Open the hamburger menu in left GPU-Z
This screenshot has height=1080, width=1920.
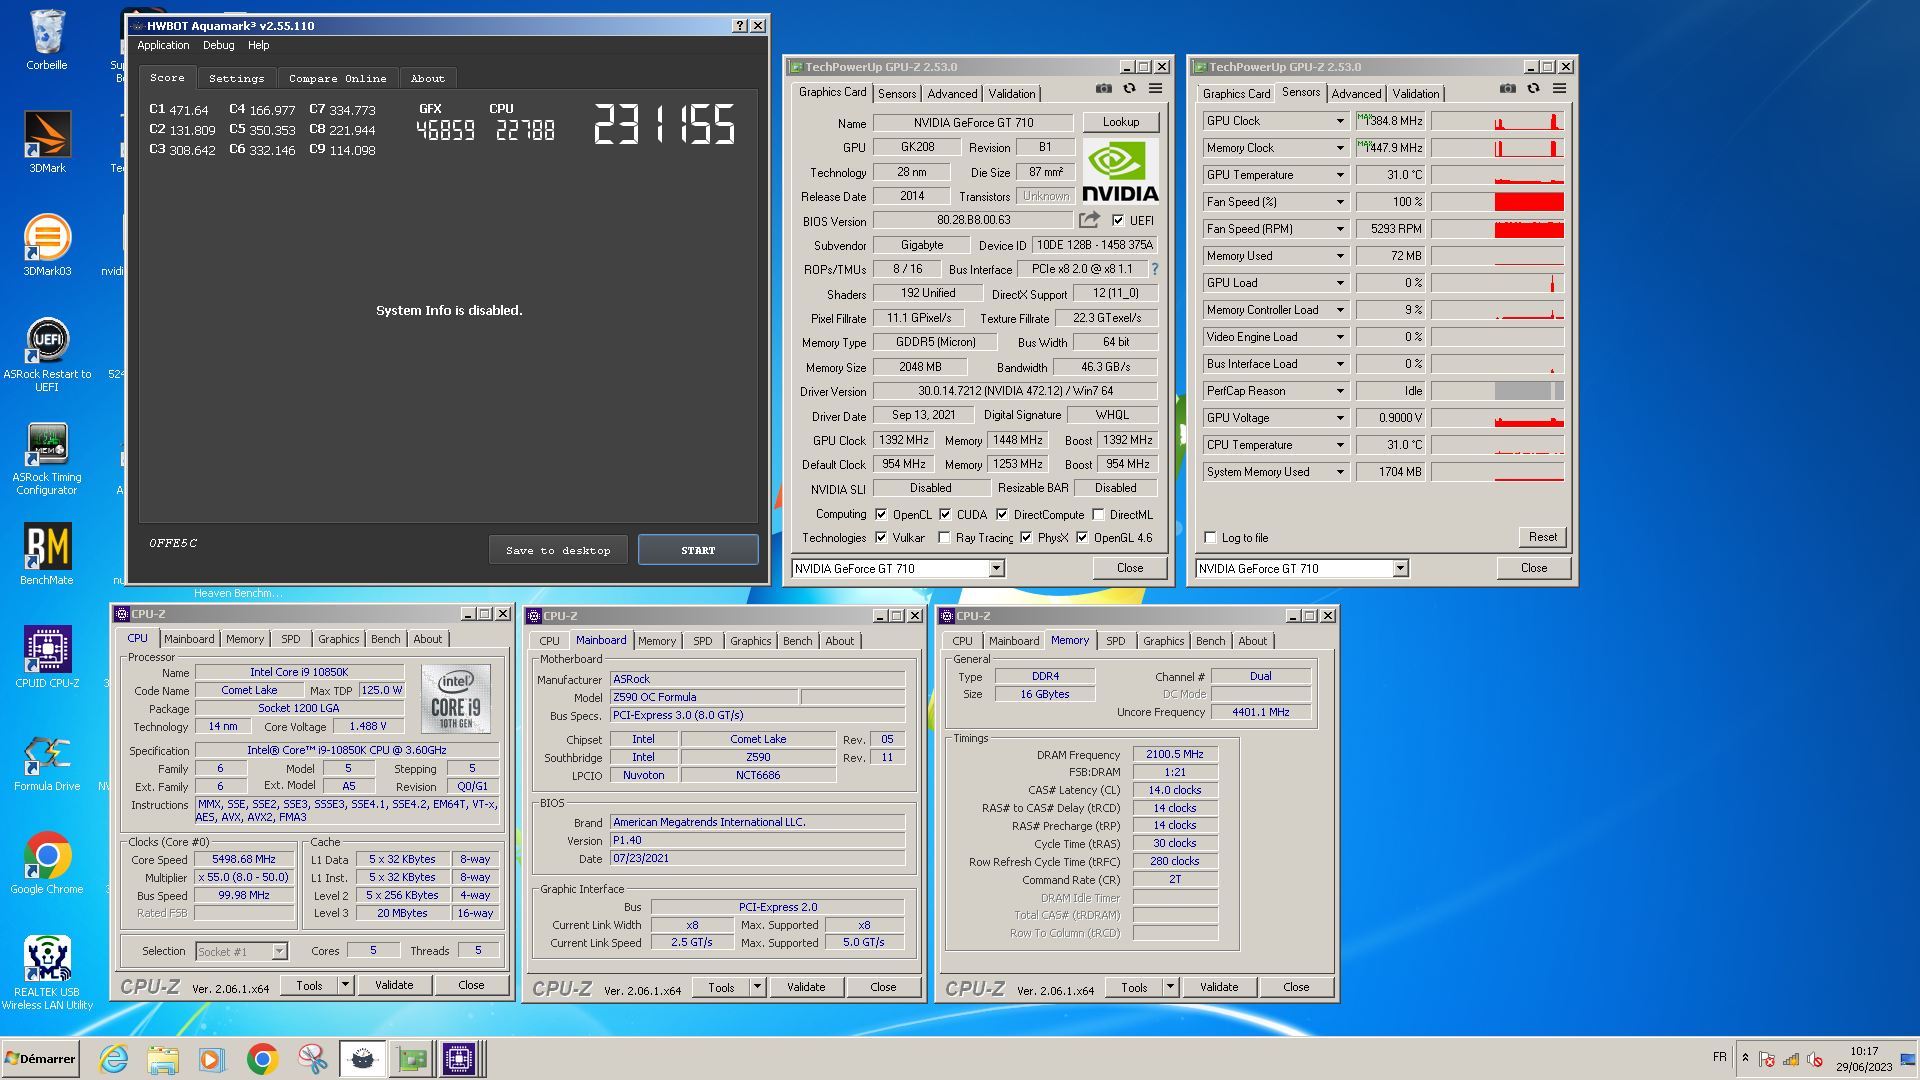click(x=1155, y=89)
